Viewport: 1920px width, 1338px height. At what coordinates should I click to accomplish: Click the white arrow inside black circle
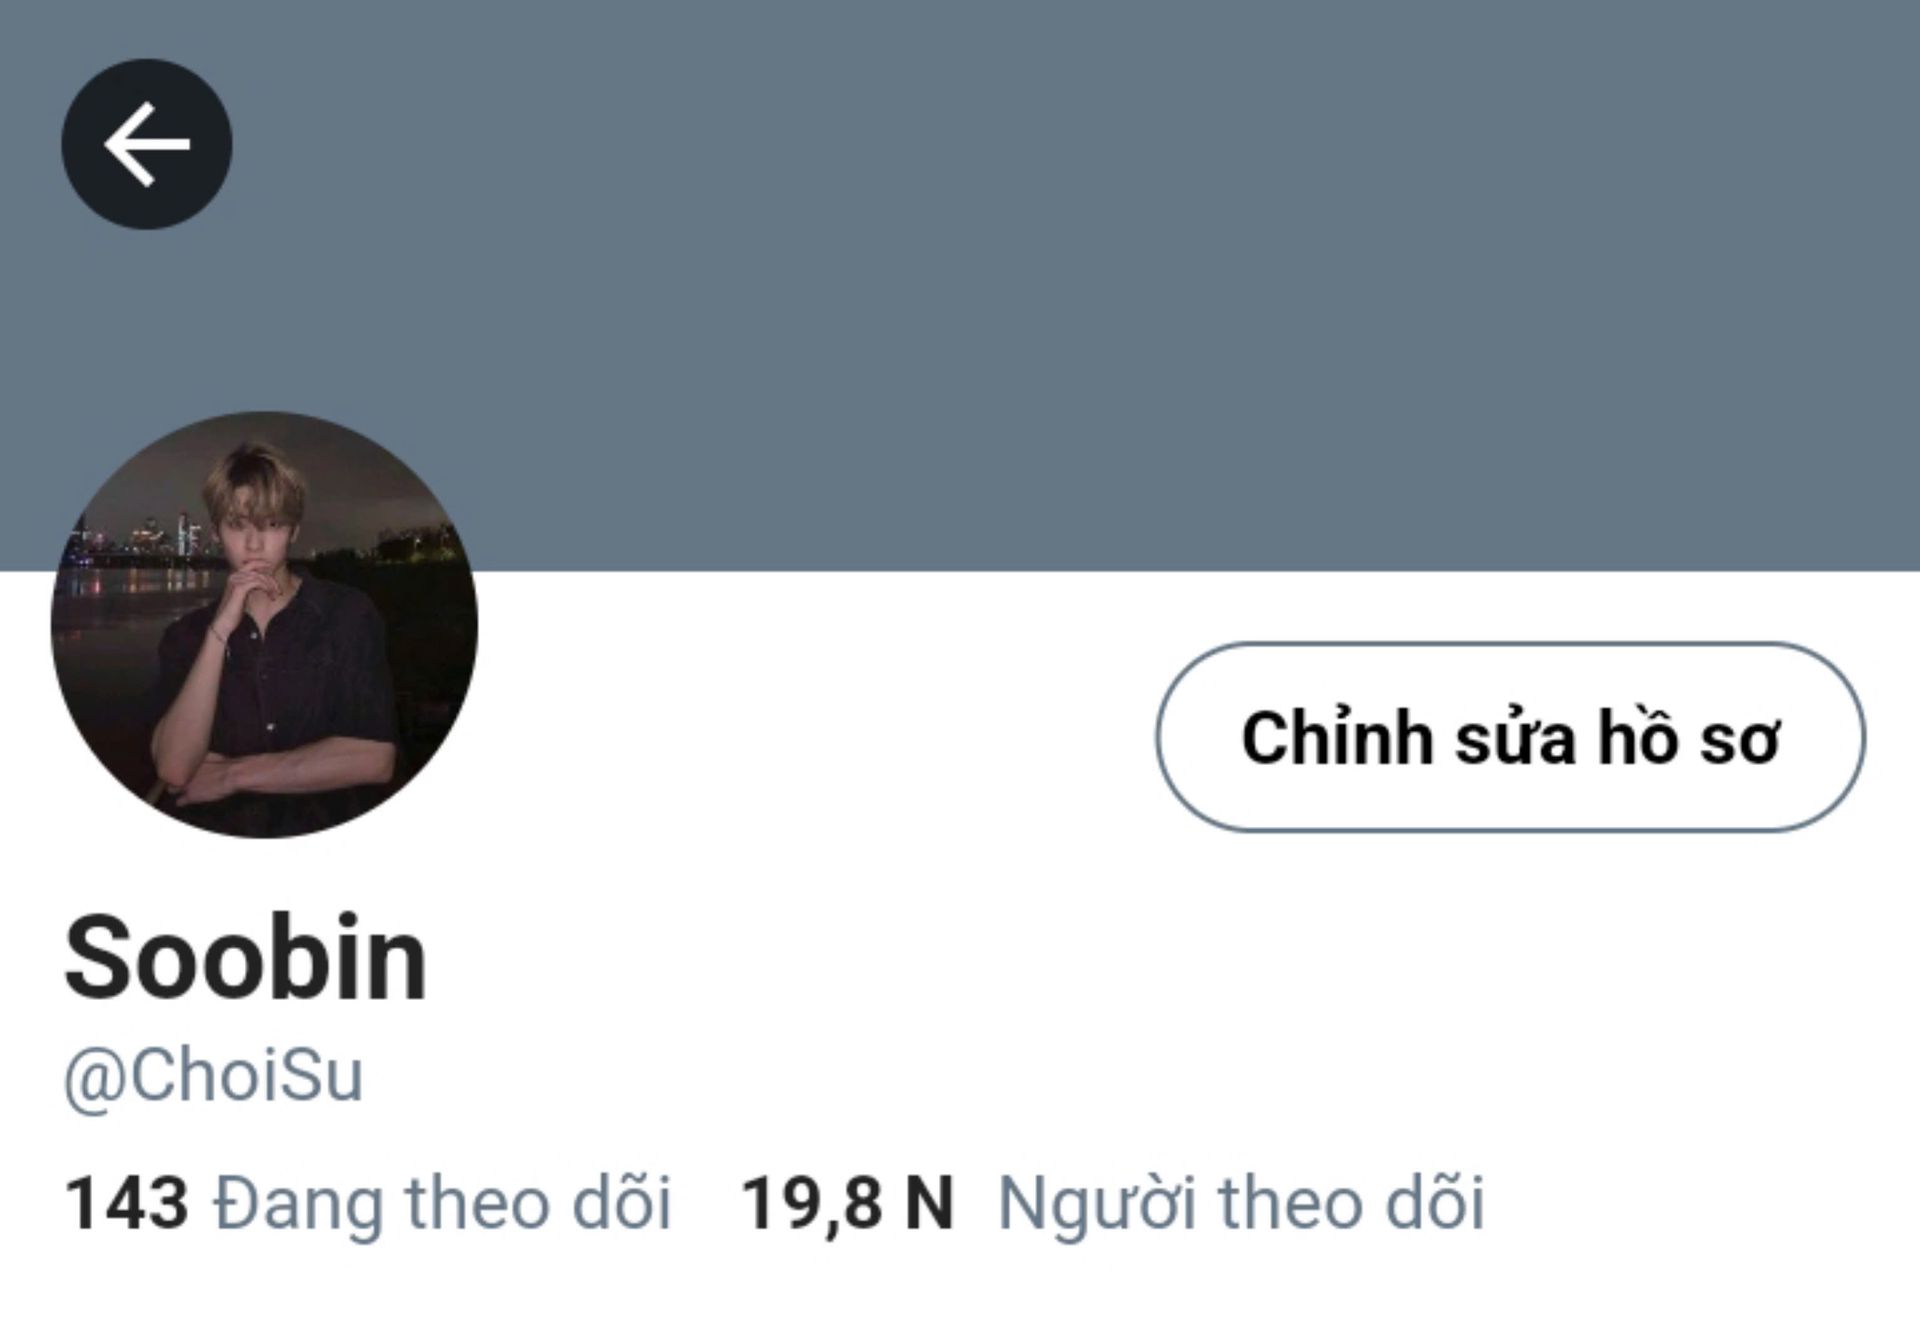click(147, 144)
